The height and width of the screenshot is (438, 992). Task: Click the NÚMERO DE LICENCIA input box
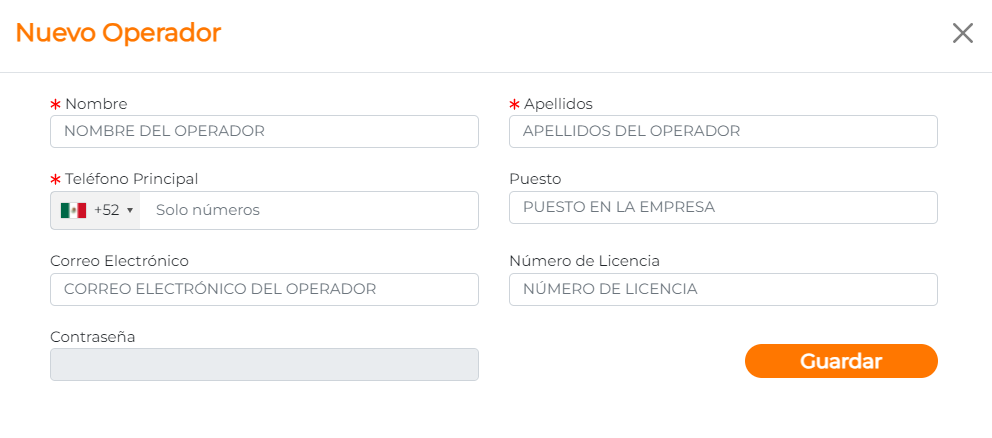coord(723,289)
